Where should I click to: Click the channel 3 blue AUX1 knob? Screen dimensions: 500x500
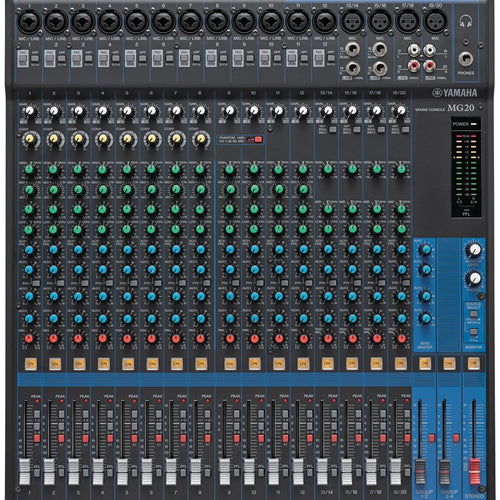click(78, 250)
